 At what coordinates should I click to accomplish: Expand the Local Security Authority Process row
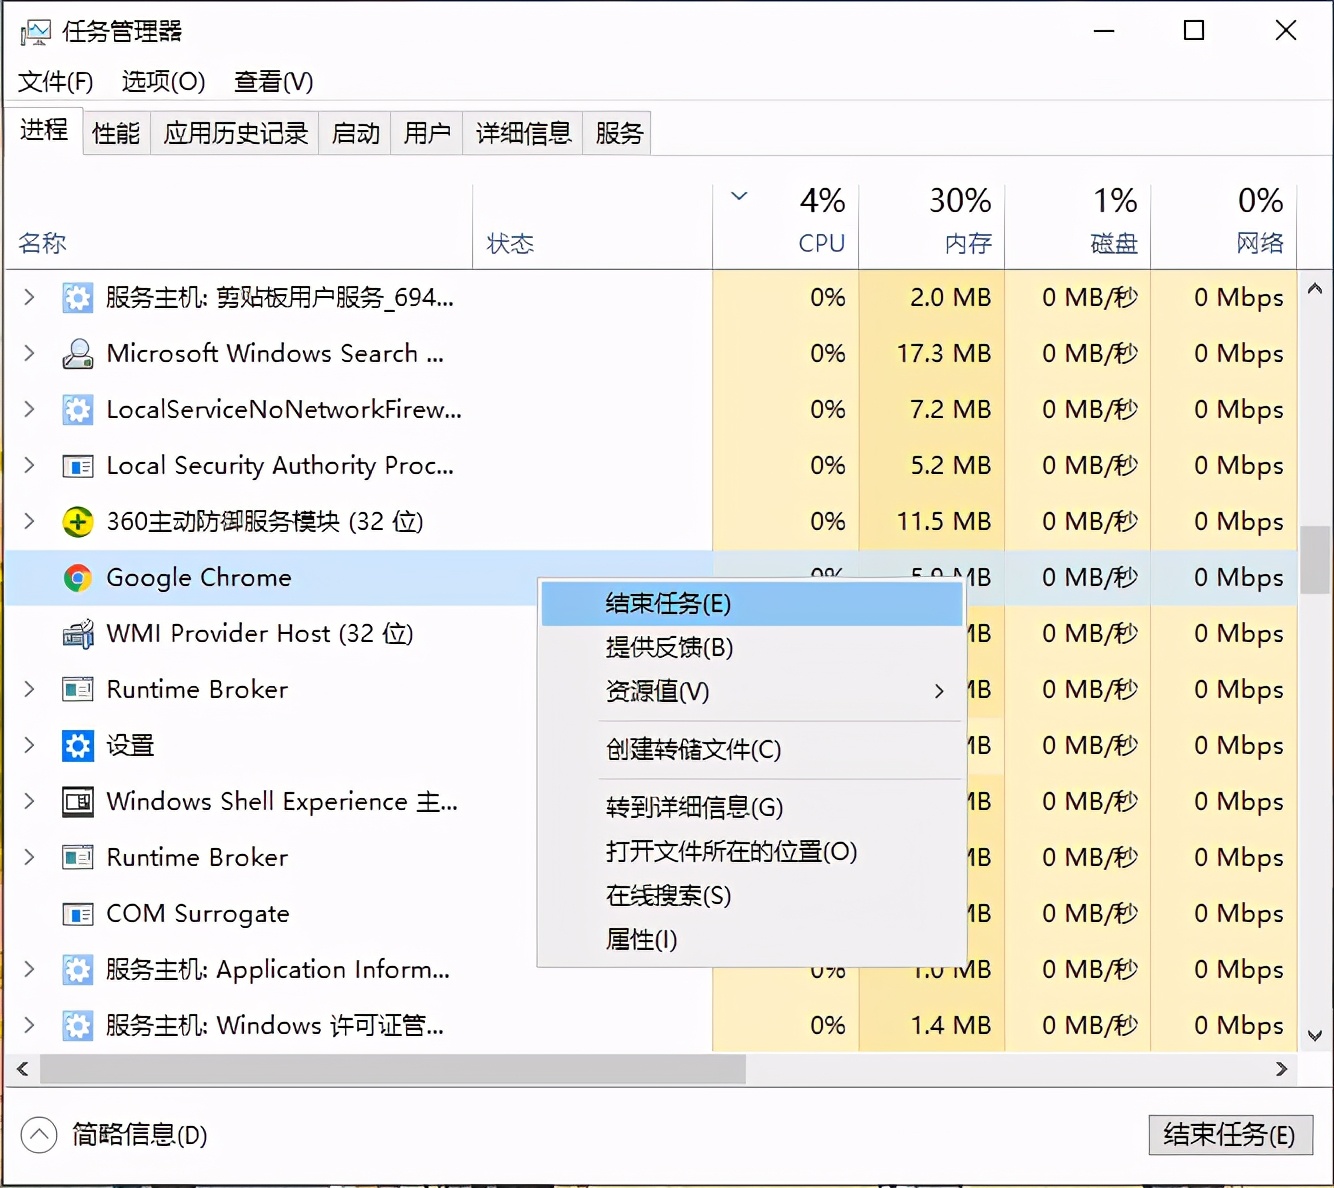29,465
